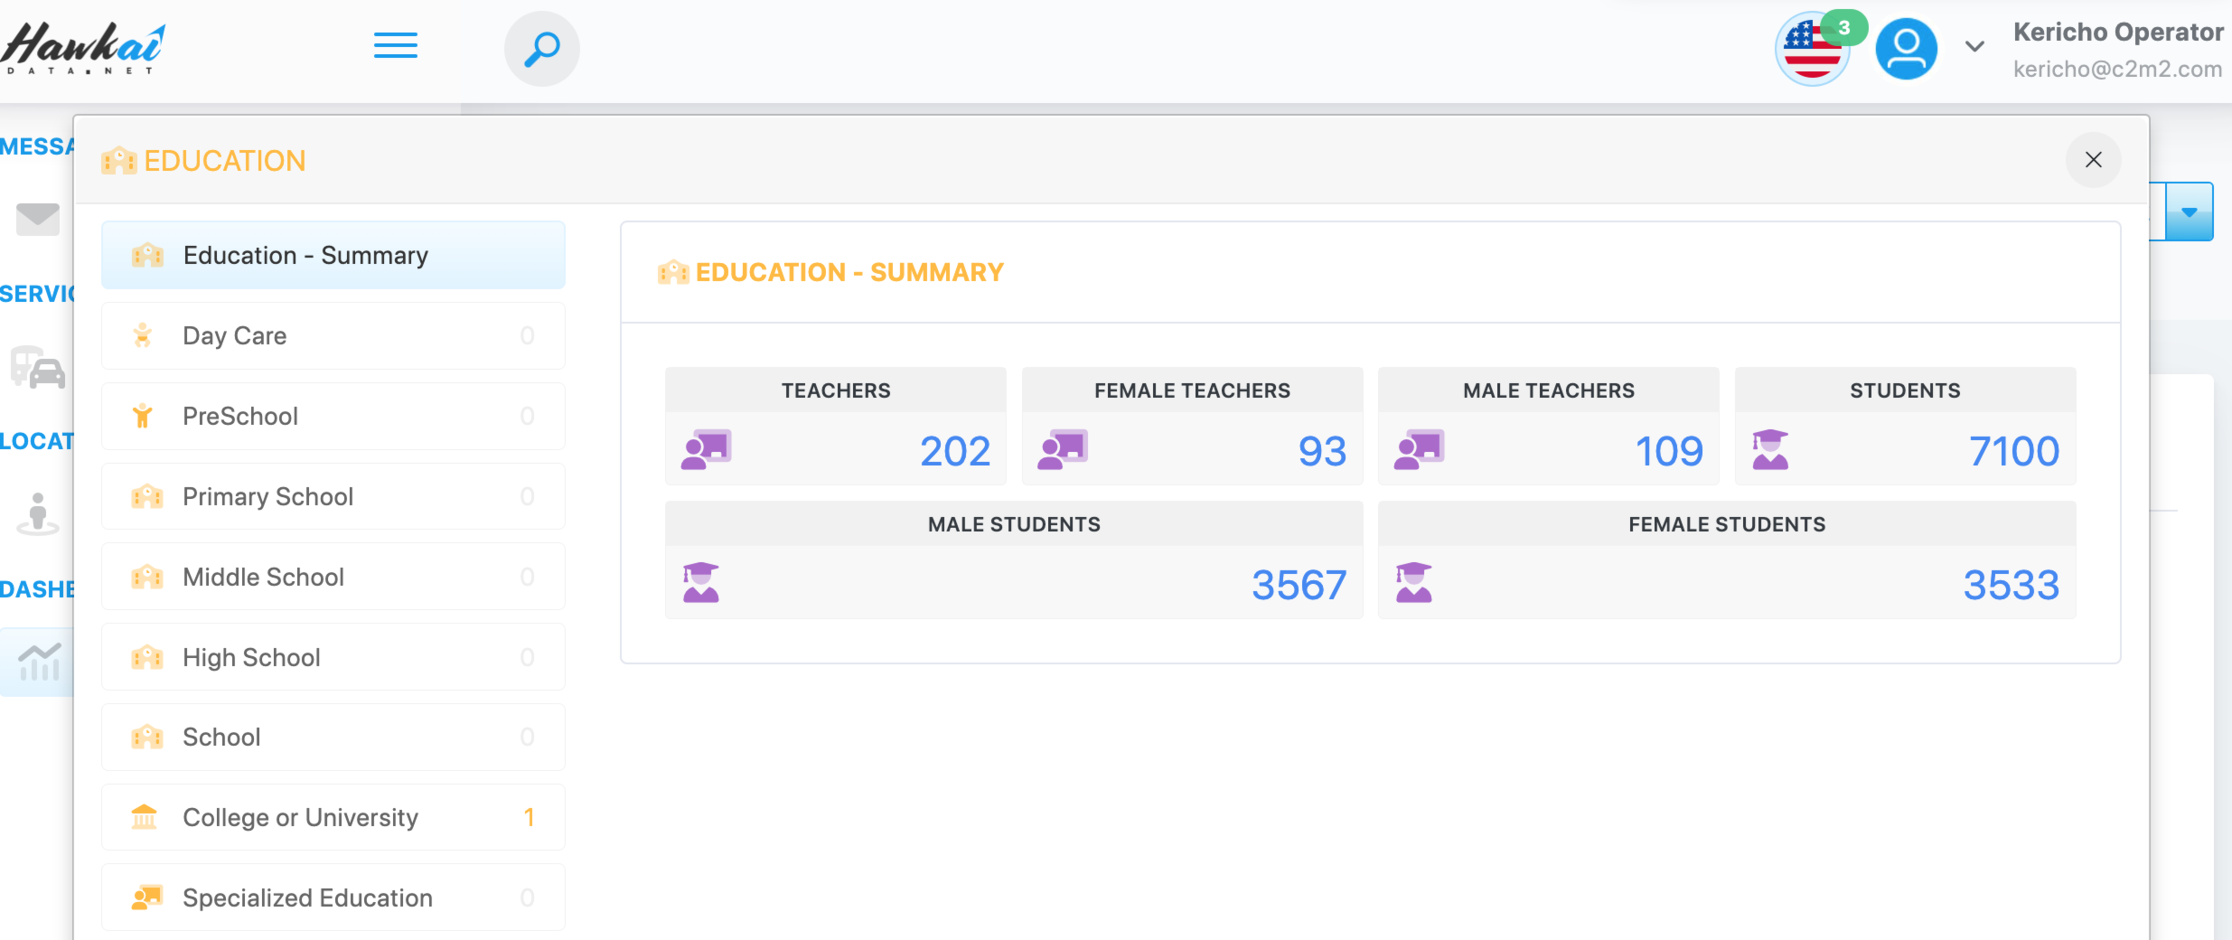The image size is (2232, 940).
Task: Click the Female Teachers value 93
Action: click(1322, 451)
